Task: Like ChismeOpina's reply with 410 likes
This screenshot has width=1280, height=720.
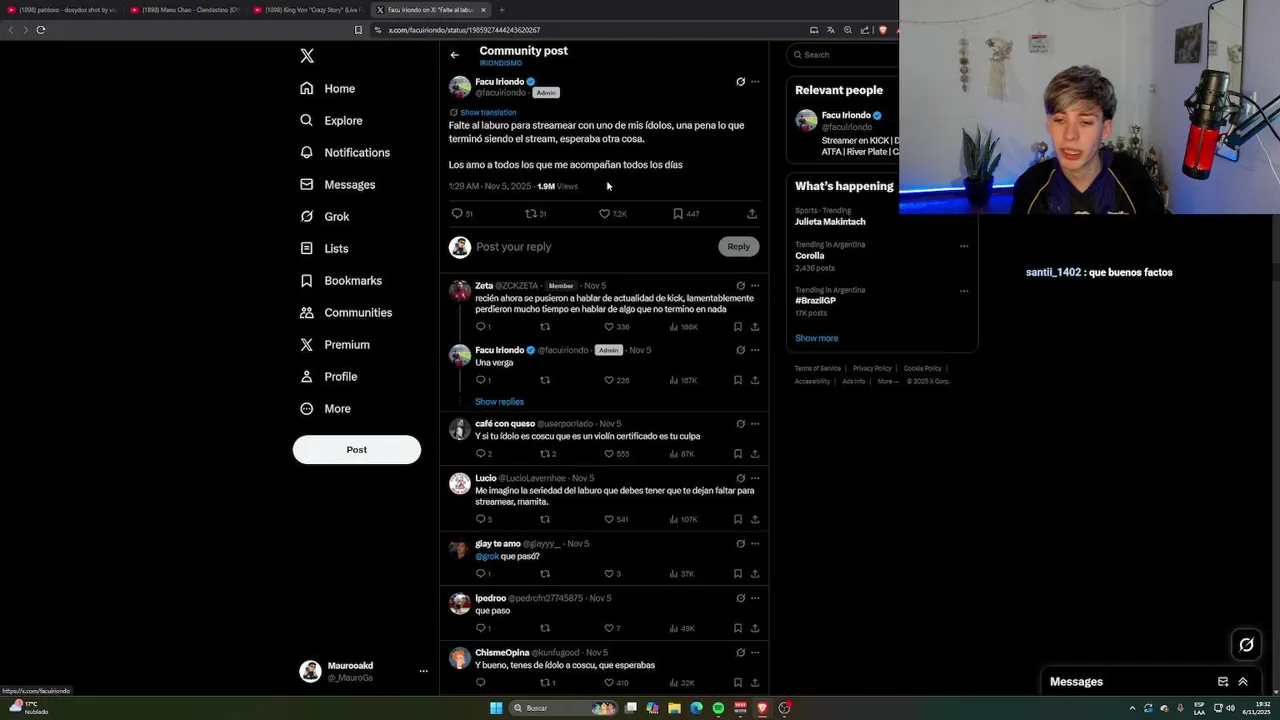Action: 609,683
